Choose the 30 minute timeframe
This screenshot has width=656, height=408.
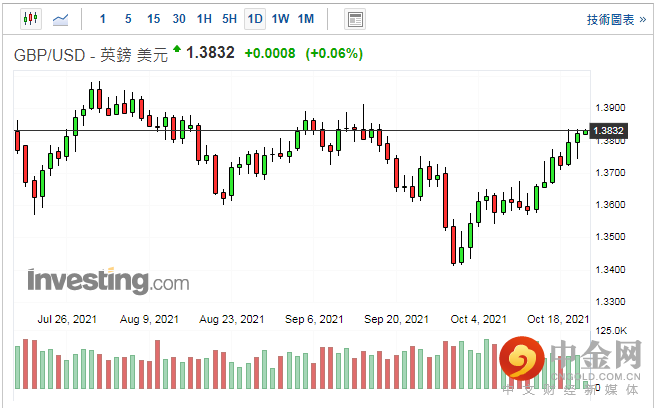click(x=179, y=19)
